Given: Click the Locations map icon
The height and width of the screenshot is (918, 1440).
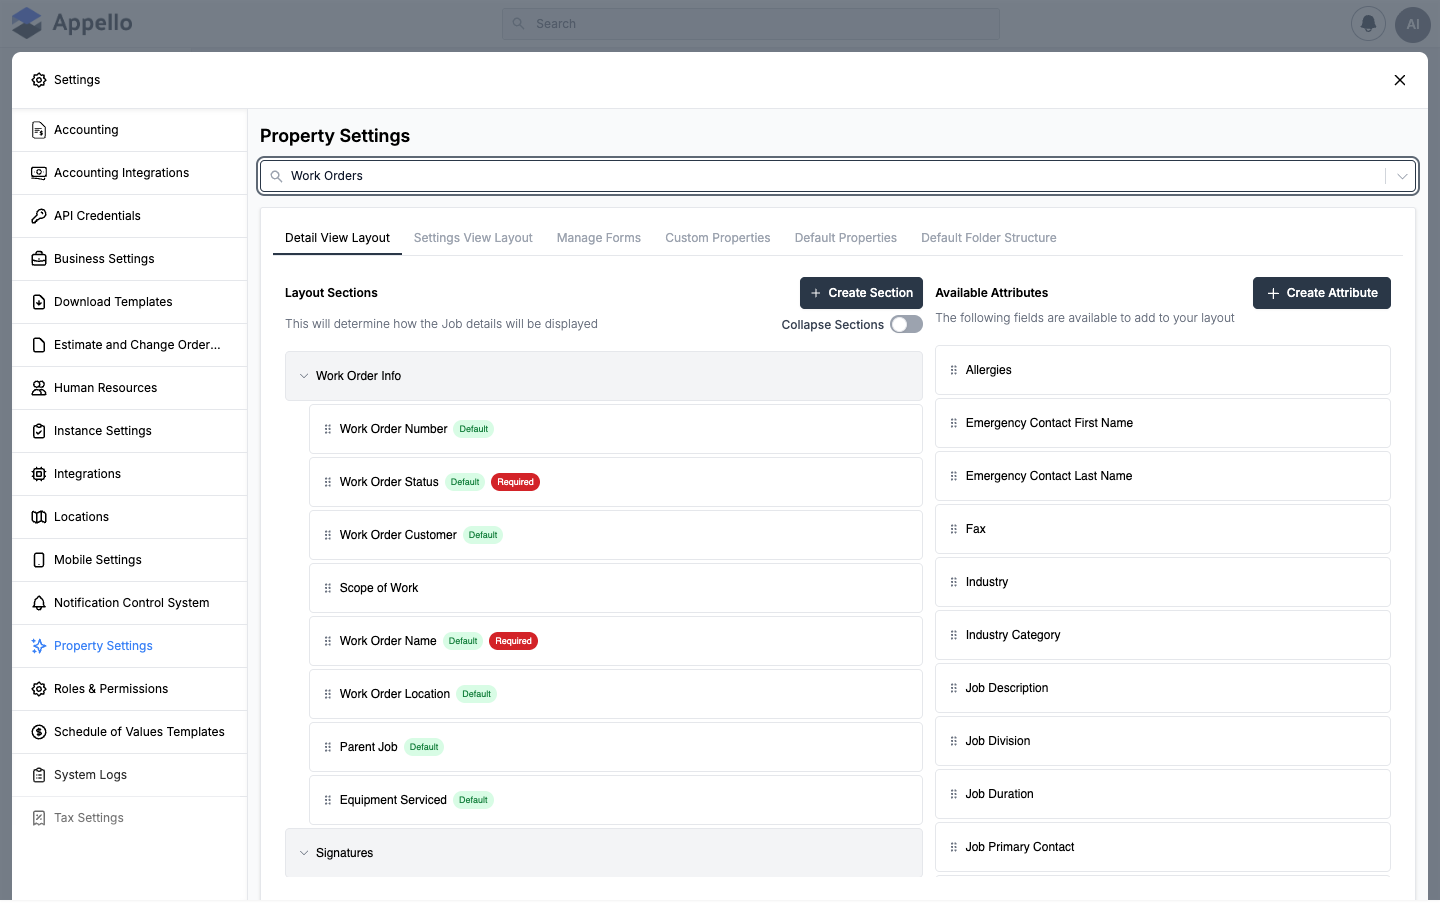Looking at the screenshot, I should click(39, 517).
